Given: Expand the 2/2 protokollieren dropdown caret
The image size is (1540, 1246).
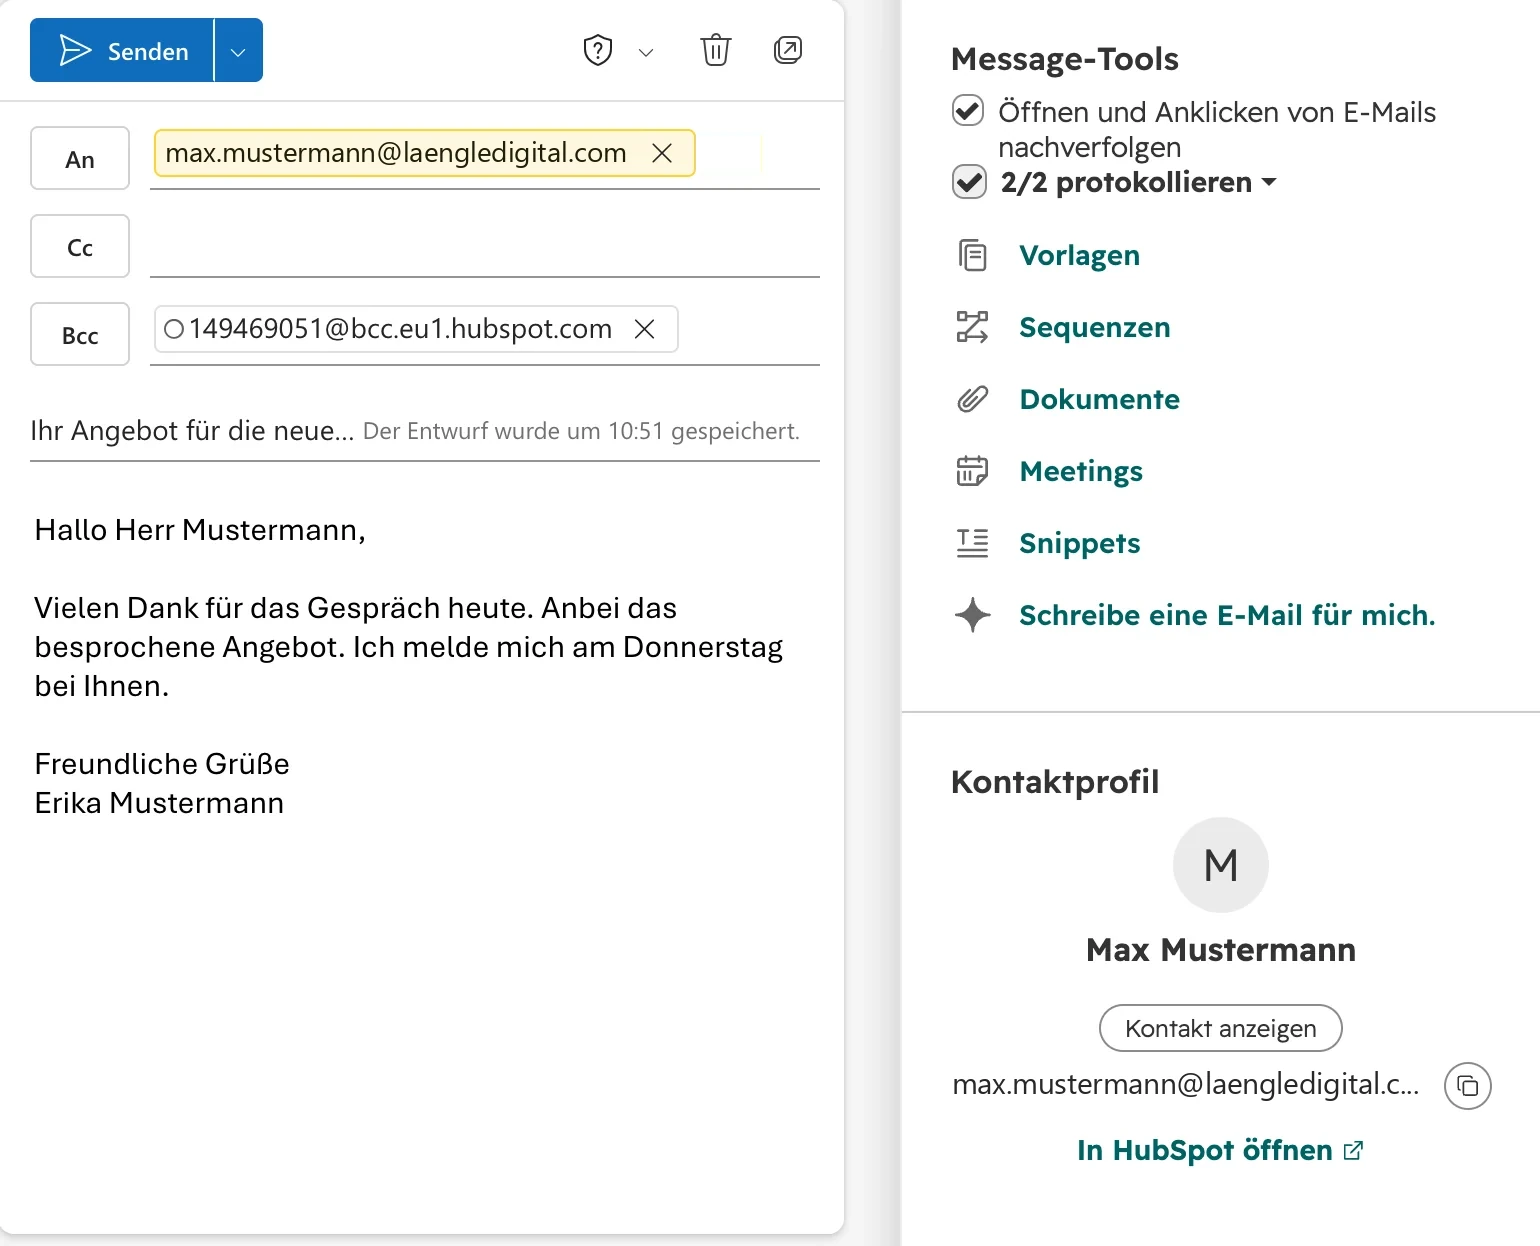Looking at the screenshot, I should click(x=1269, y=182).
